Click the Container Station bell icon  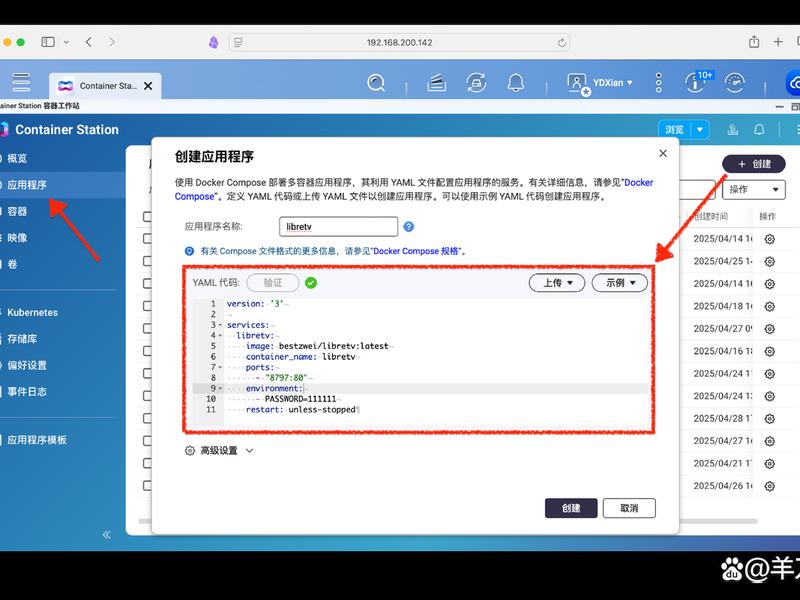759,130
